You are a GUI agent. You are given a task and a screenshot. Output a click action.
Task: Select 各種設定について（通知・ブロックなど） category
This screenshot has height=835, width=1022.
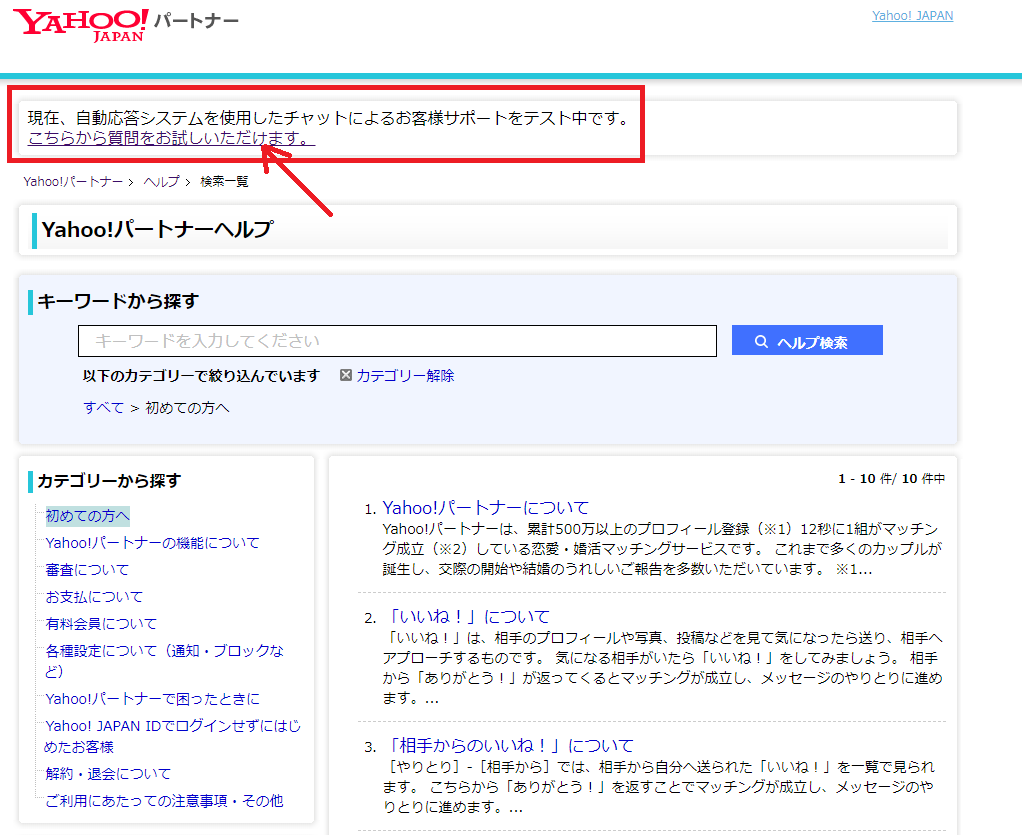click(x=164, y=660)
